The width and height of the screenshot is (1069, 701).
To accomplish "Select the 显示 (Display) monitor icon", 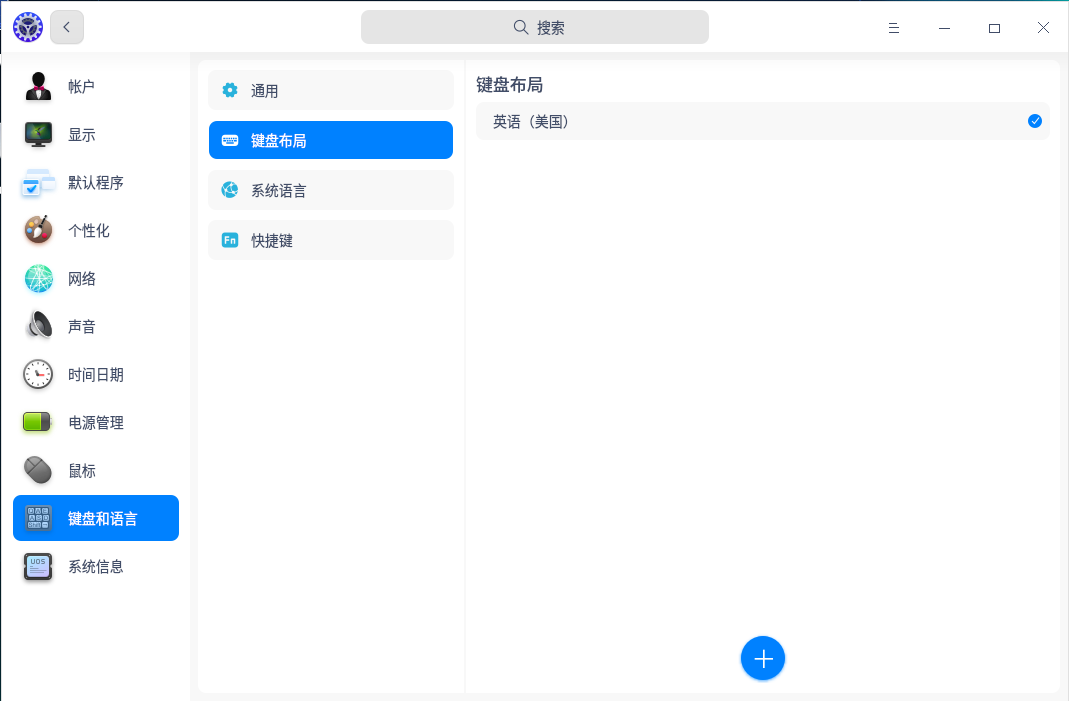I will pyautogui.click(x=38, y=135).
